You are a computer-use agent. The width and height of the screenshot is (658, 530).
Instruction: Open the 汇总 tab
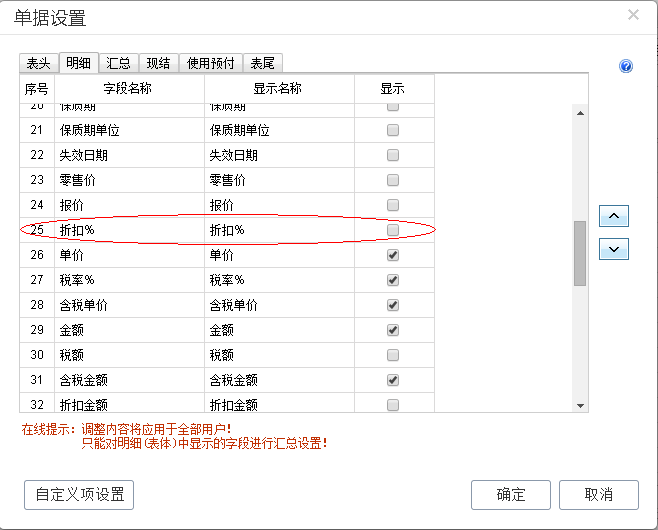[x=118, y=63]
